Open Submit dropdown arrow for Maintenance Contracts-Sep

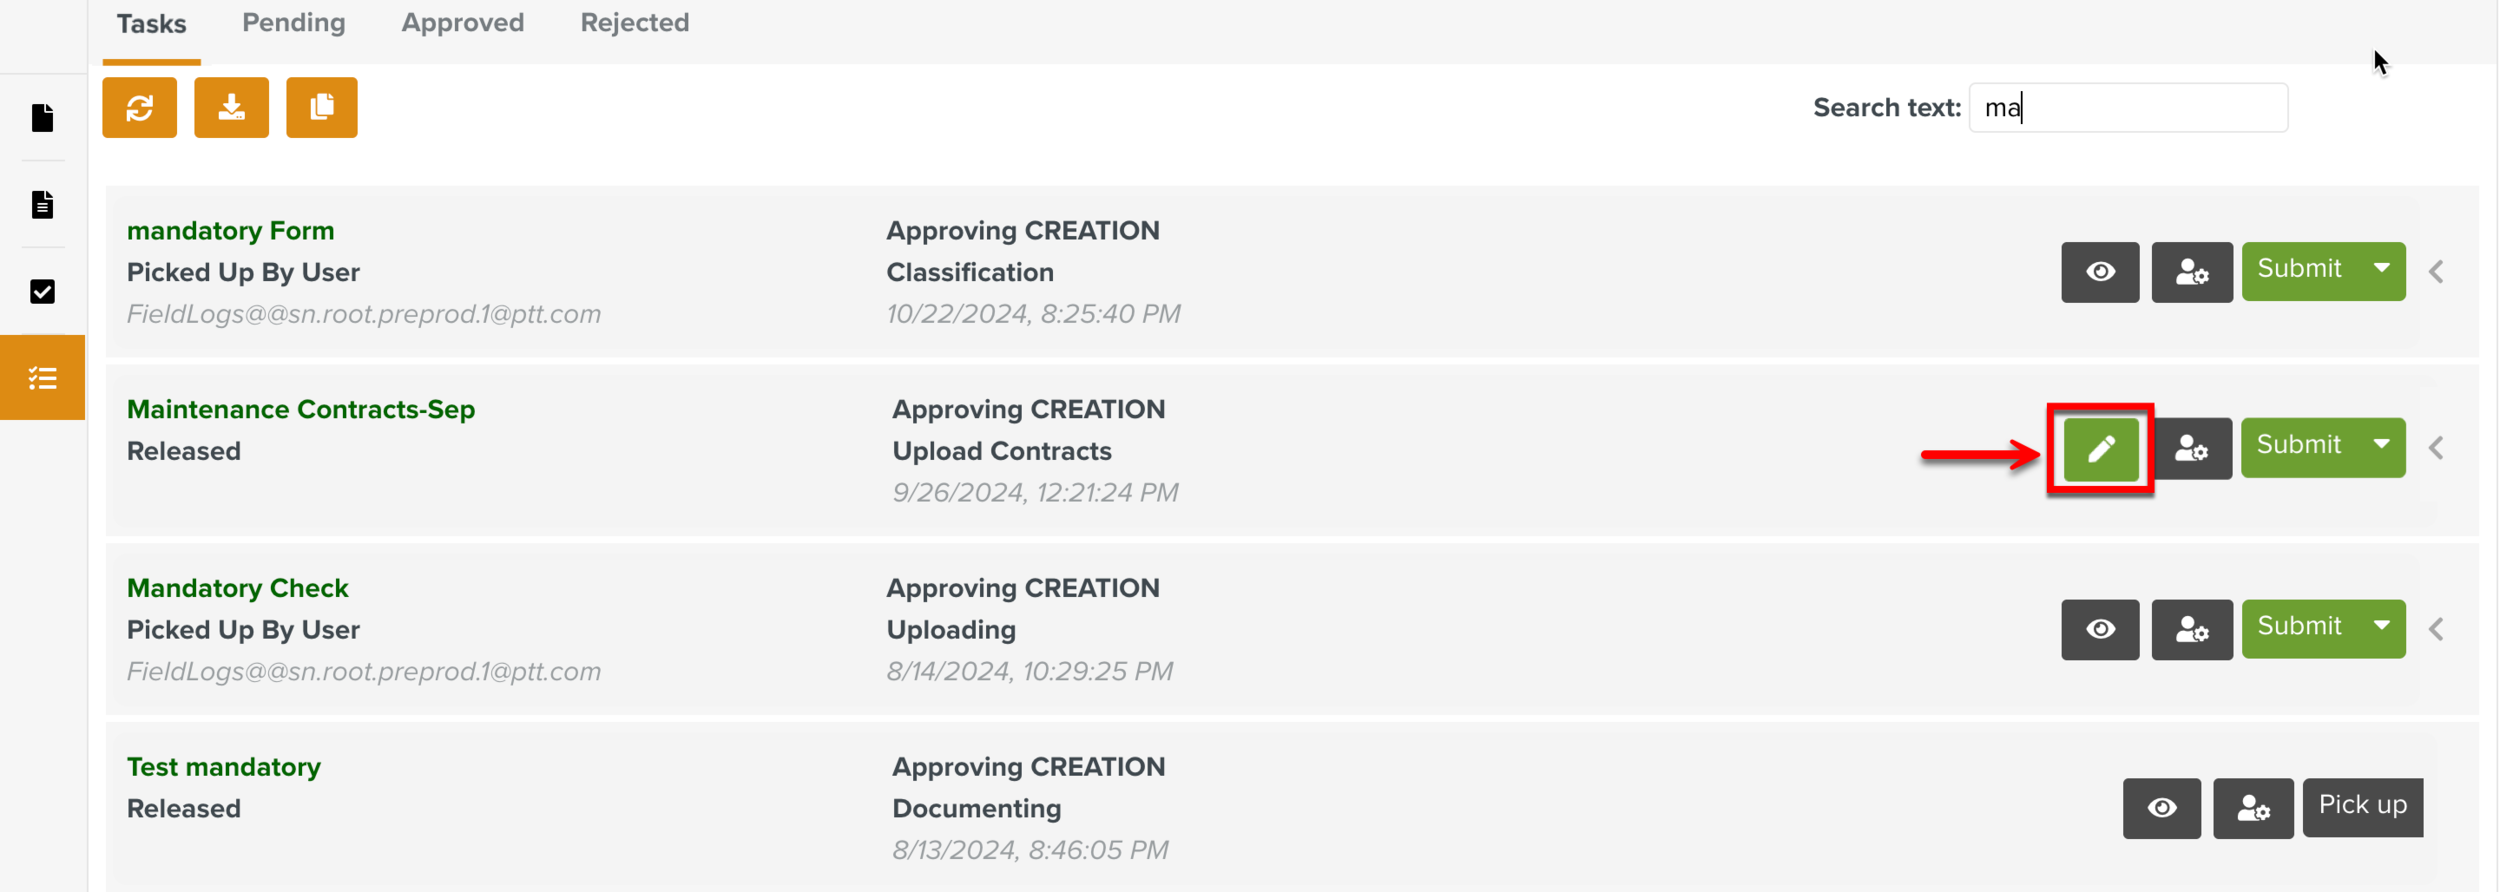coord(2381,445)
